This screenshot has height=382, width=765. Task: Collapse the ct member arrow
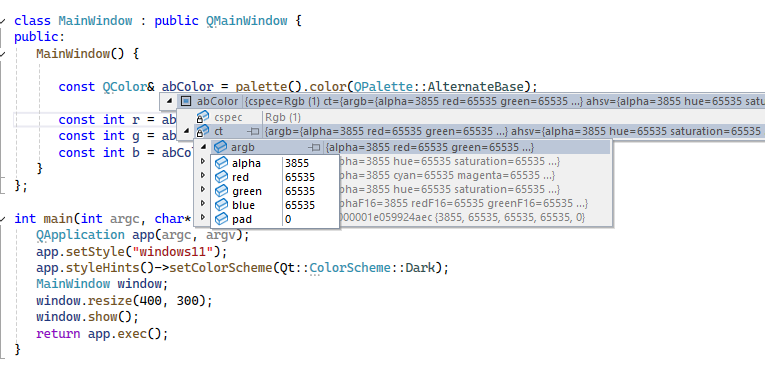[186, 131]
